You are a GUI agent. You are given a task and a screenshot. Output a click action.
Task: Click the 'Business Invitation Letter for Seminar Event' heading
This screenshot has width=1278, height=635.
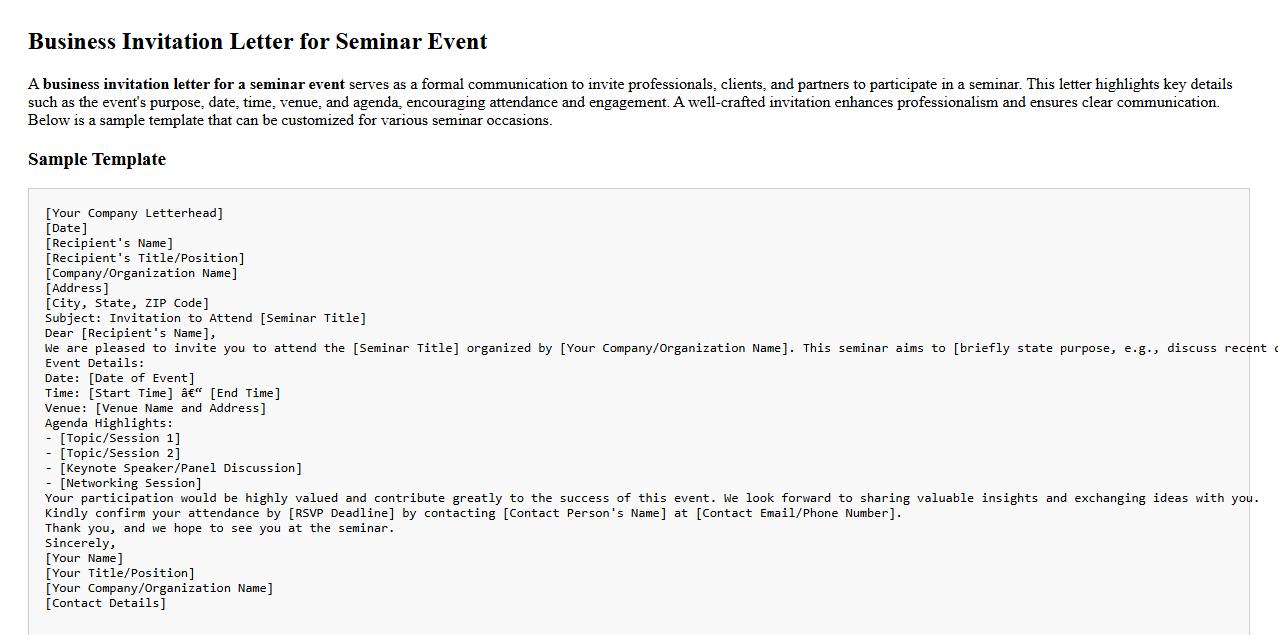click(257, 42)
